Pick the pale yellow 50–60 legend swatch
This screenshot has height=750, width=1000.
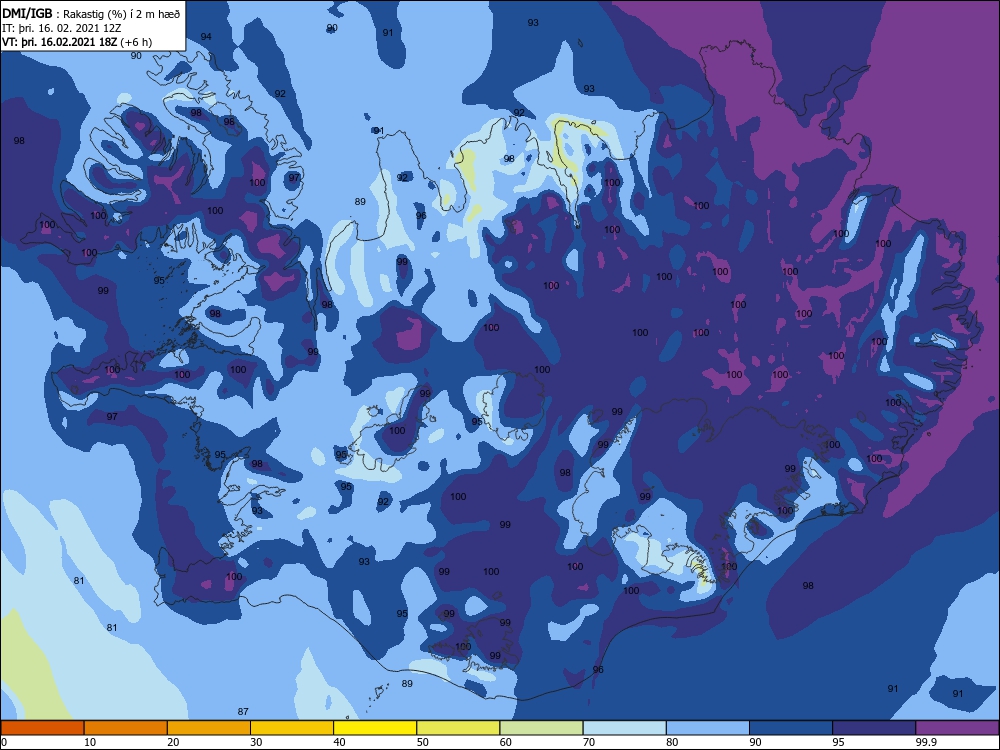[x=458, y=728]
